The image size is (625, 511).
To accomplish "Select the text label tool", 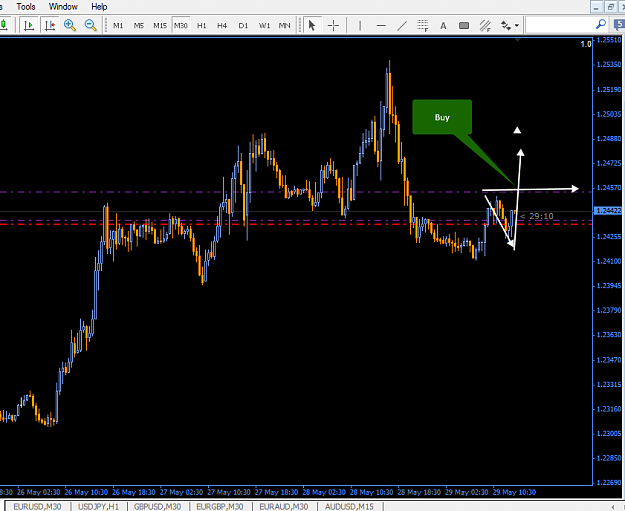I will pos(464,26).
